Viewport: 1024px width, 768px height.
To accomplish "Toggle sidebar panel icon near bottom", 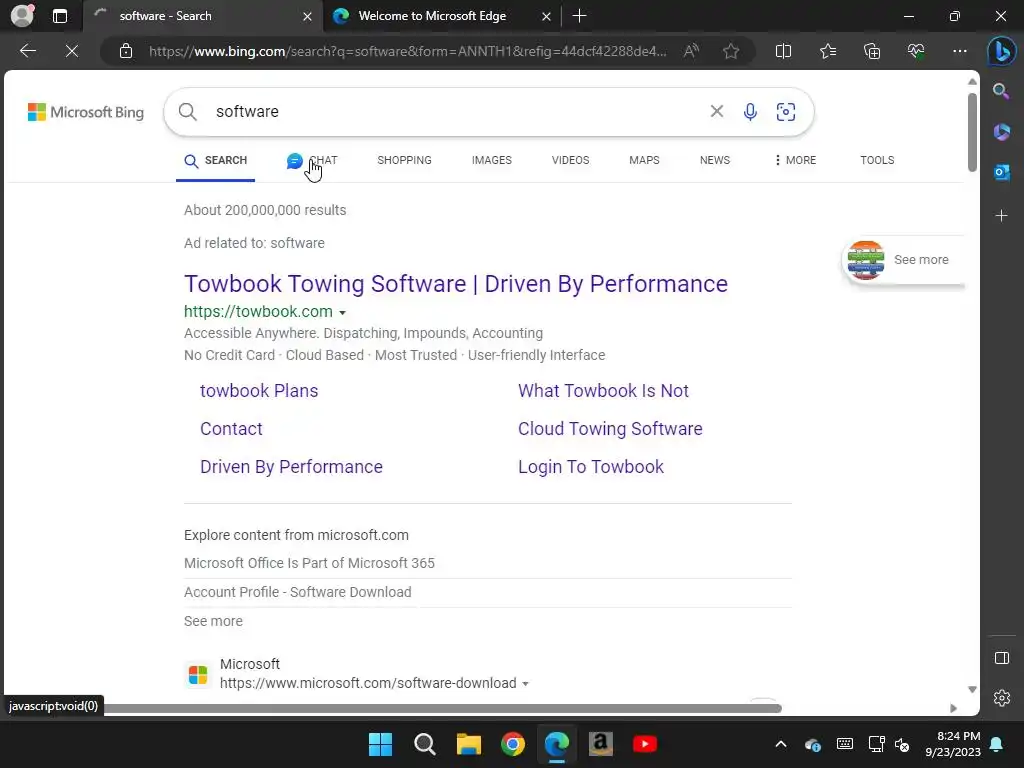I will [x=1001, y=658].
